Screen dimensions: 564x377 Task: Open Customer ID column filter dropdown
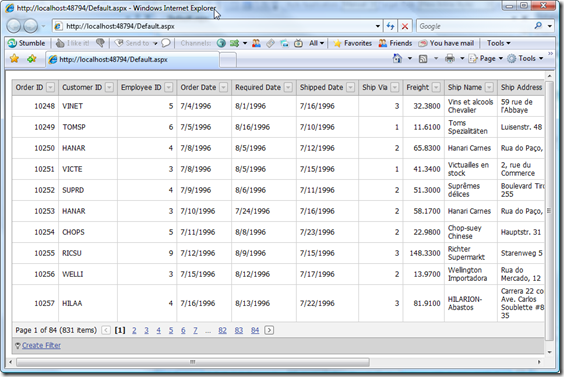coord(109,87)
